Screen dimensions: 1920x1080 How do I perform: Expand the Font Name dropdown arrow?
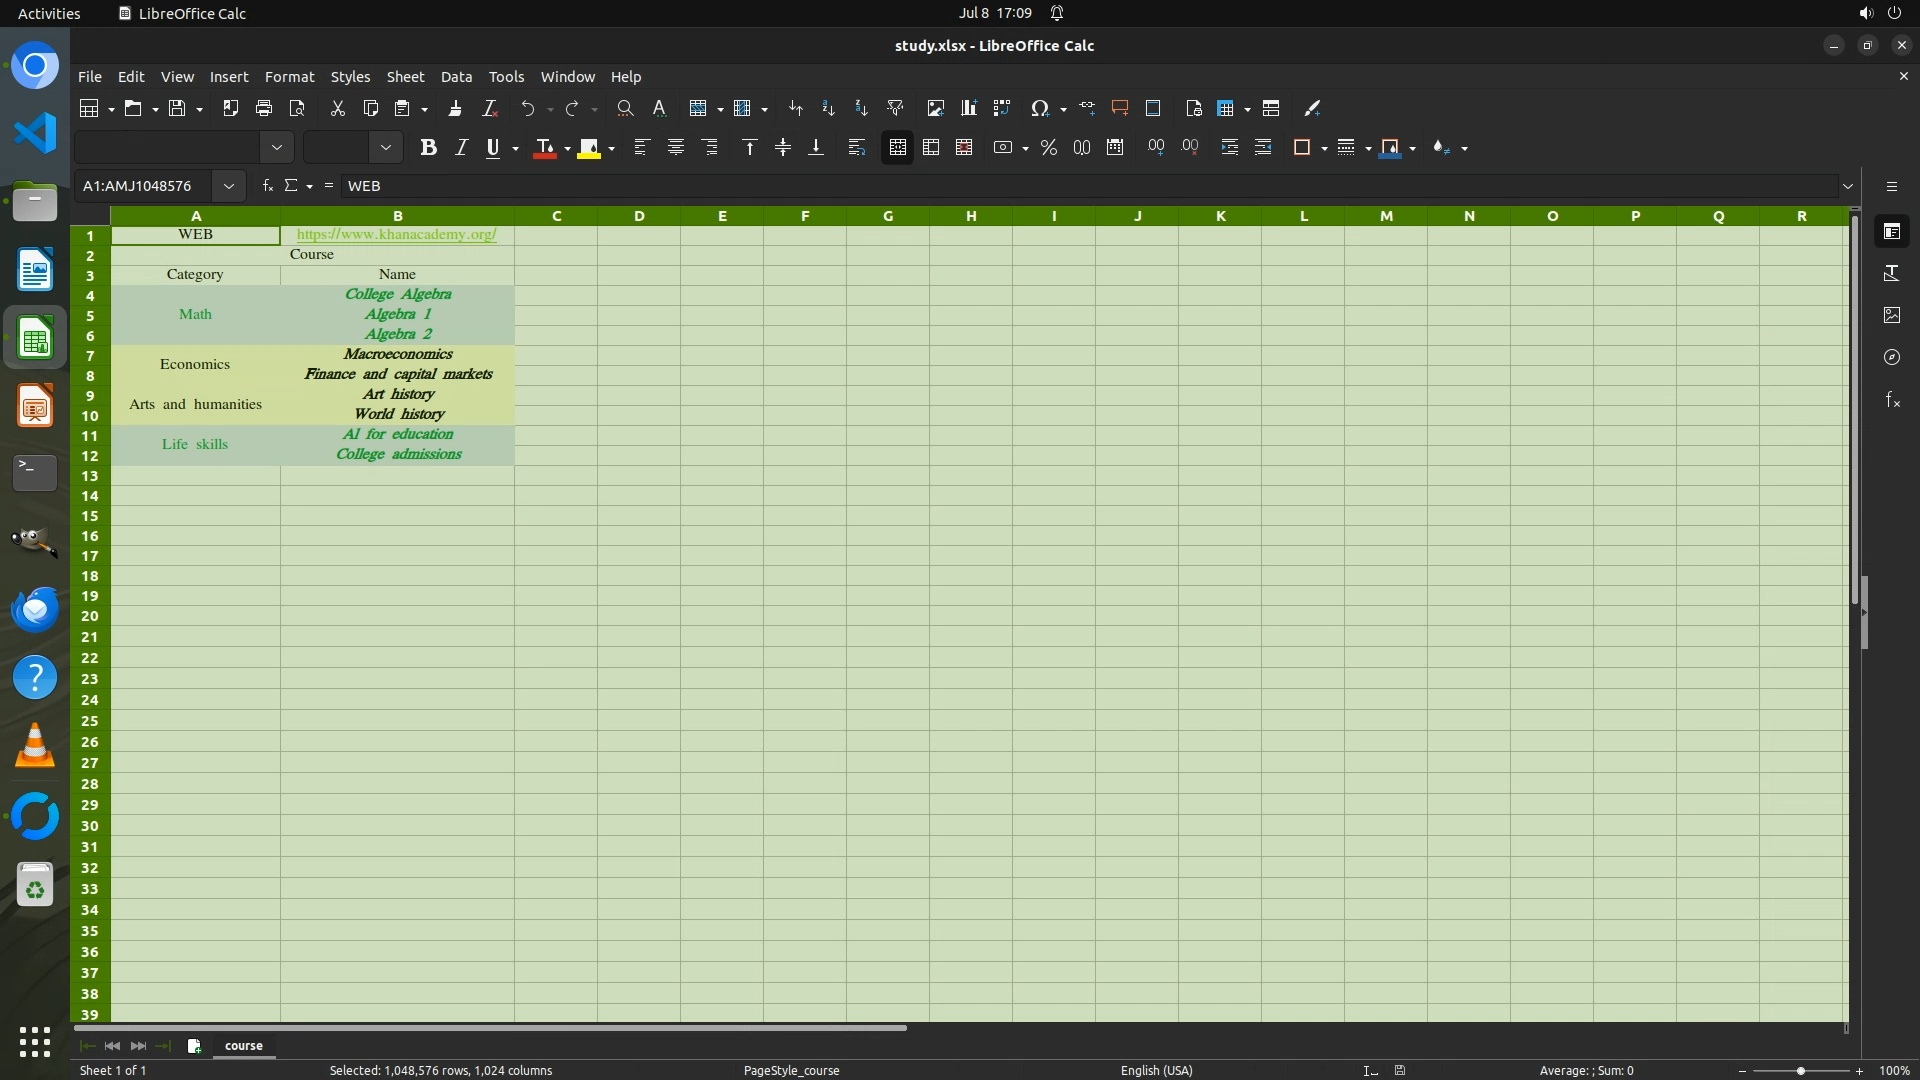tap(277, 148)
